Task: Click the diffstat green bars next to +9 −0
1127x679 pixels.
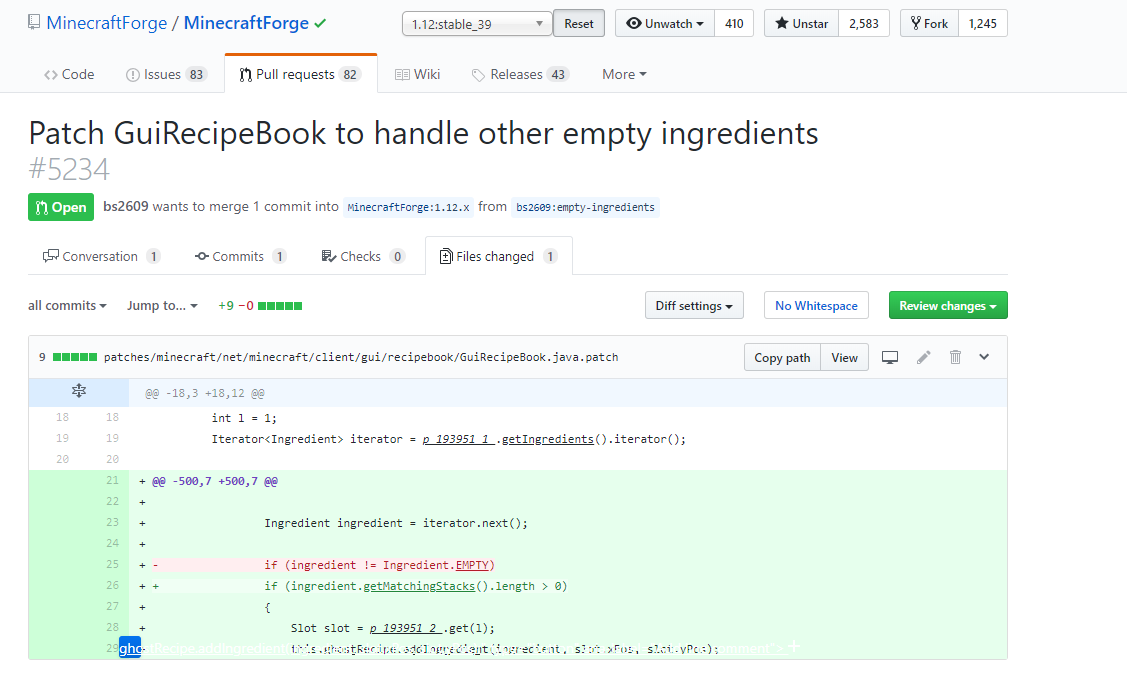Action: click(x=280, y=306)
